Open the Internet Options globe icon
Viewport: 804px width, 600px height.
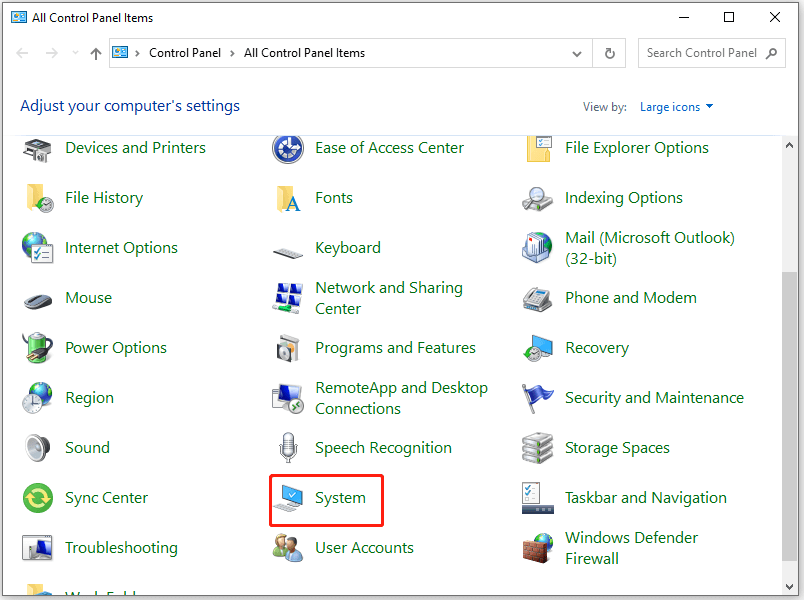37,248
